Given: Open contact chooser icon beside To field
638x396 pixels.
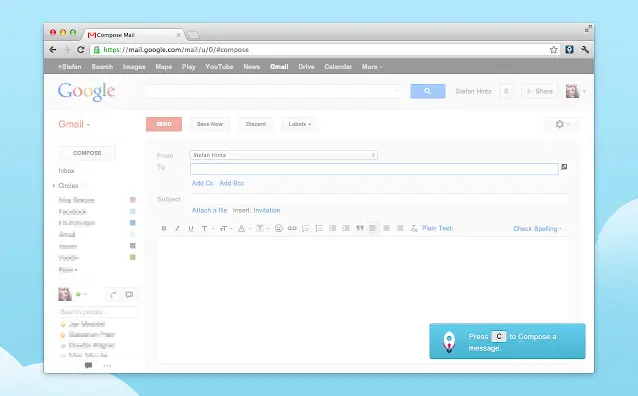Looking at the screenshot, I should [x=564, y=167].
